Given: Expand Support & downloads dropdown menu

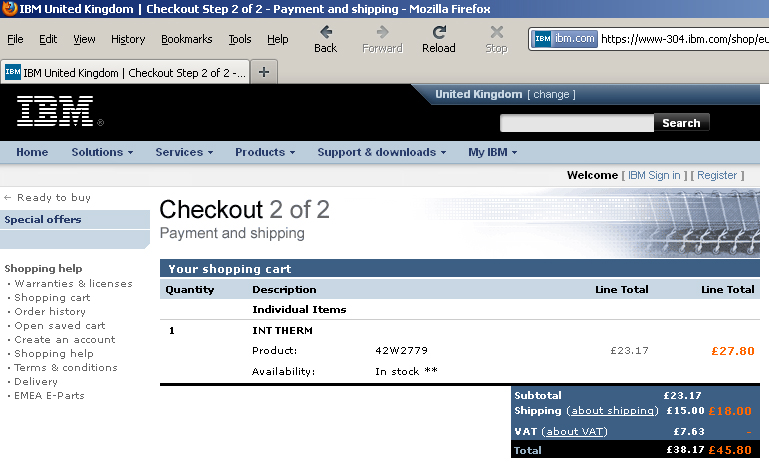Looking at the screenshot, I should click(x=382, y=152).
